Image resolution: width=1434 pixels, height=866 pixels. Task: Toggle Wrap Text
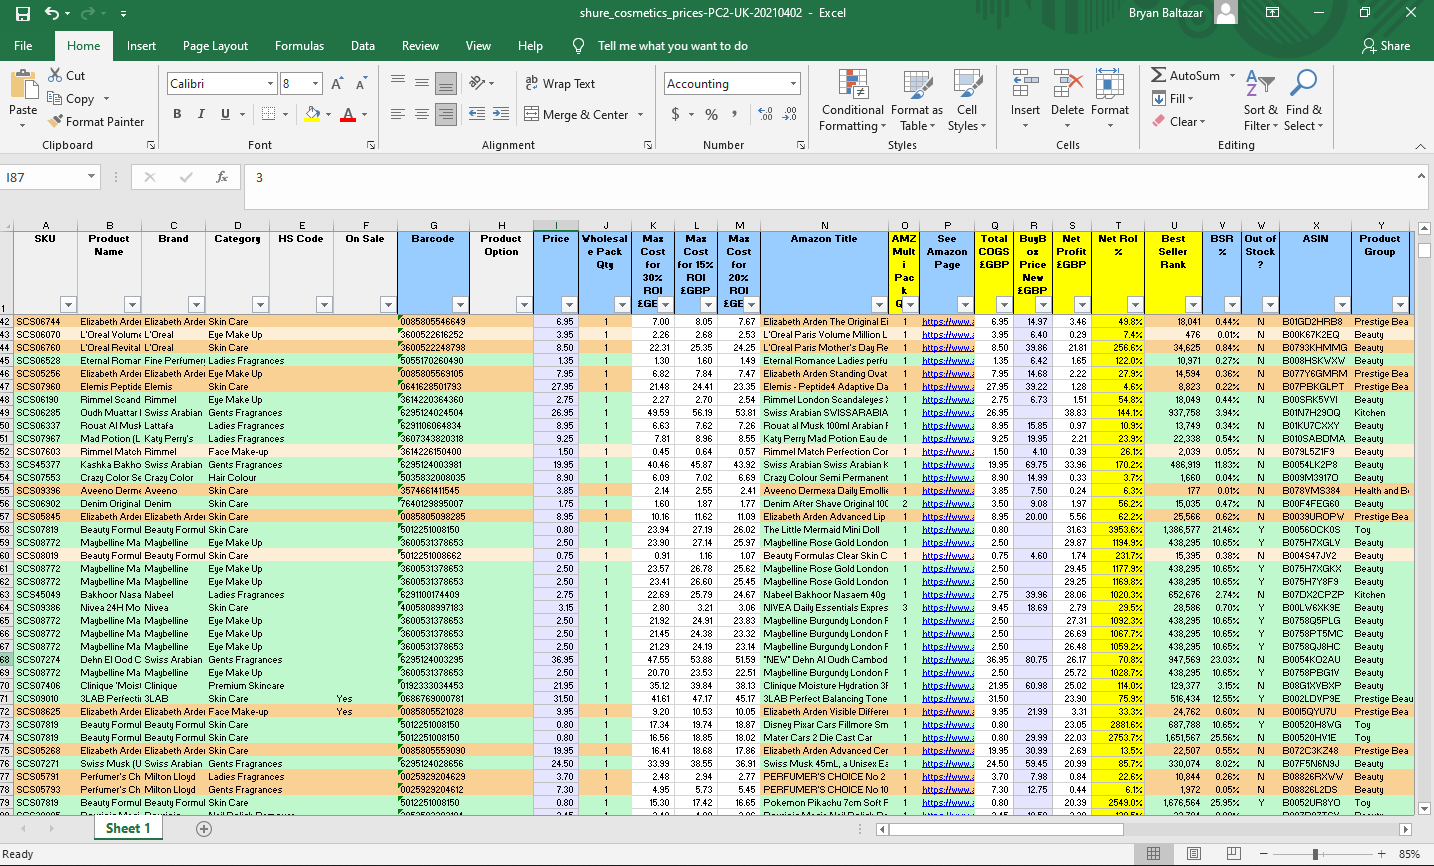tap(560, 84)
